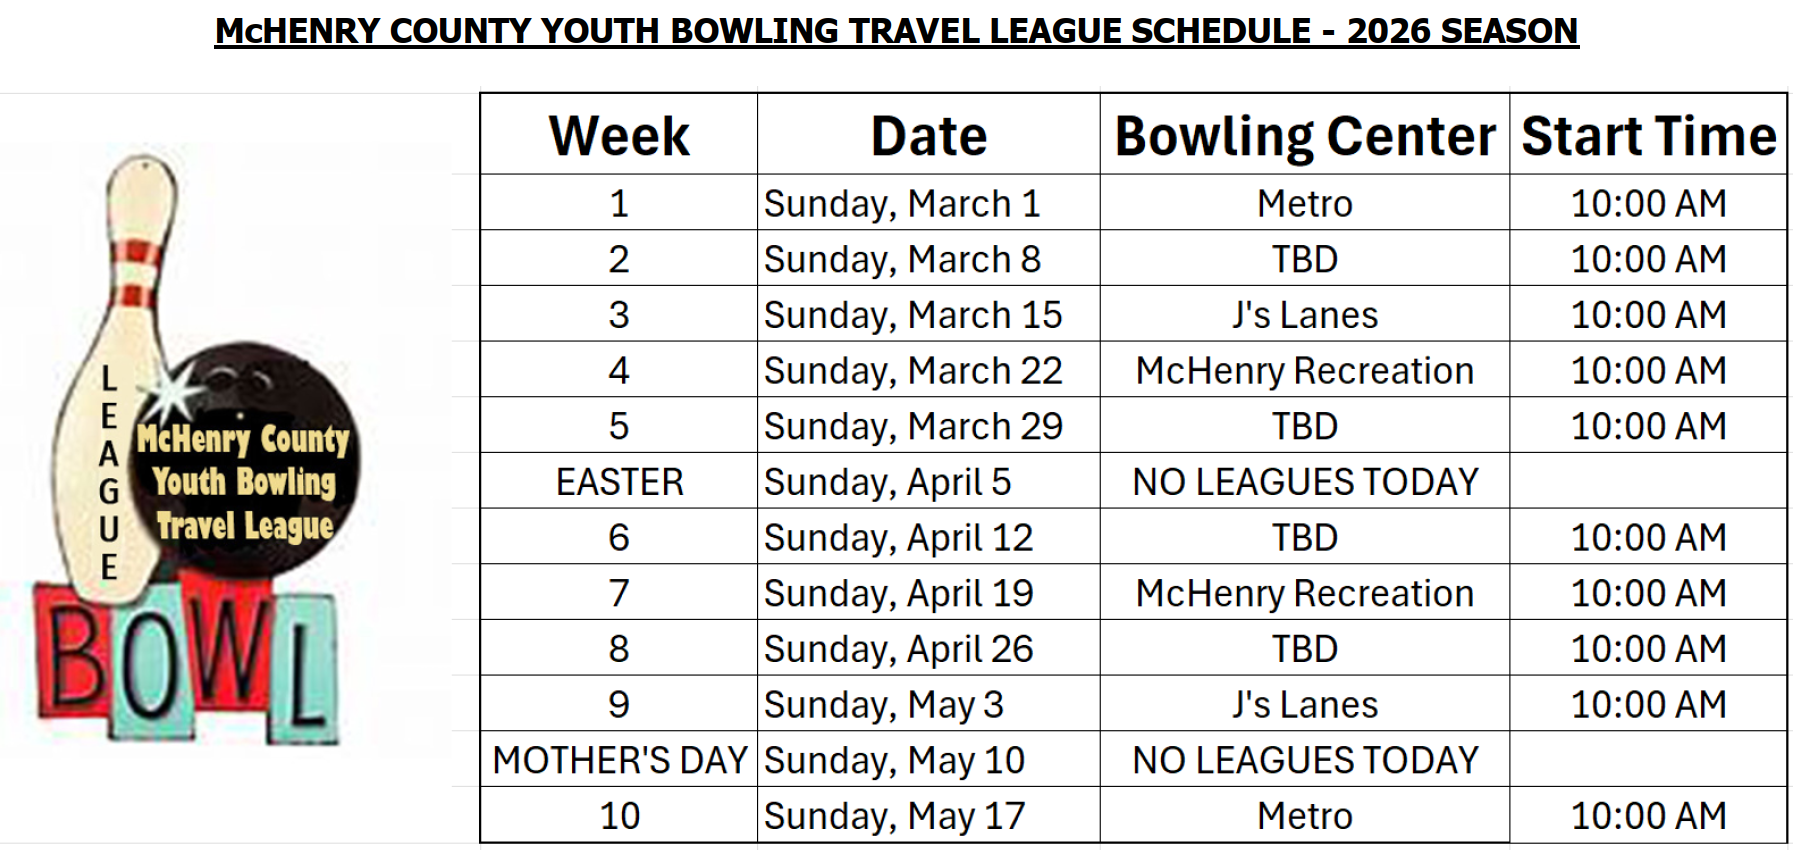Select the Date column header
This screenshot has width=1807, height=850.
[x=928, y=136]
